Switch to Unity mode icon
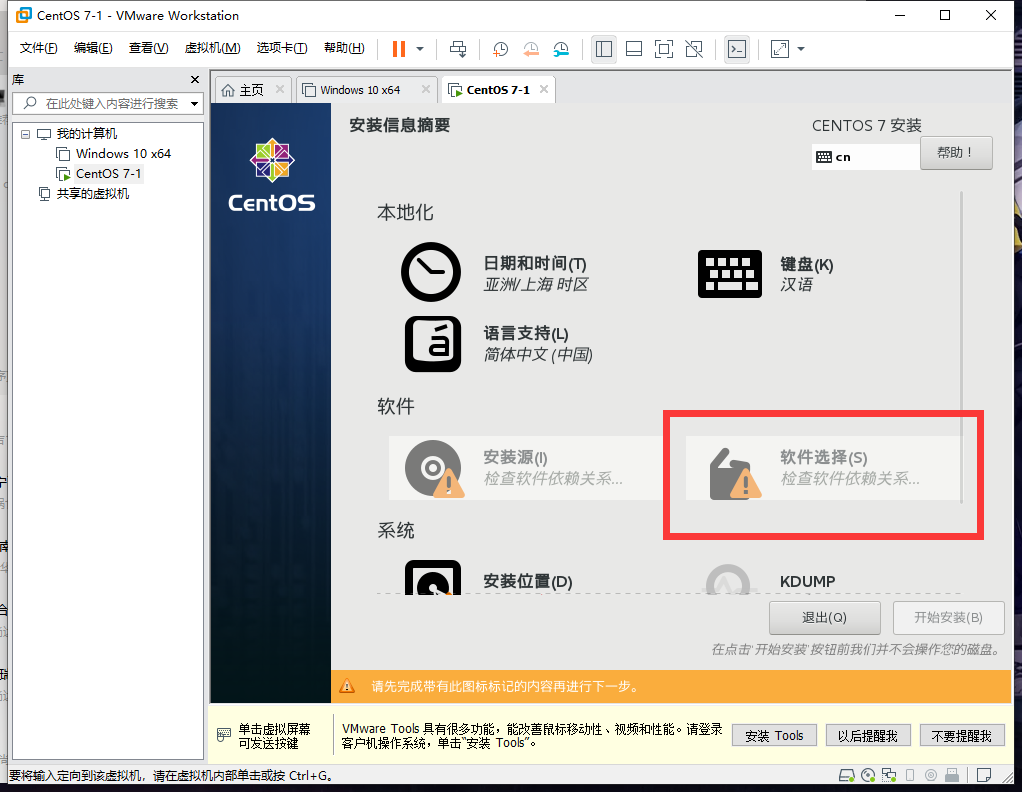 point(694,49)
